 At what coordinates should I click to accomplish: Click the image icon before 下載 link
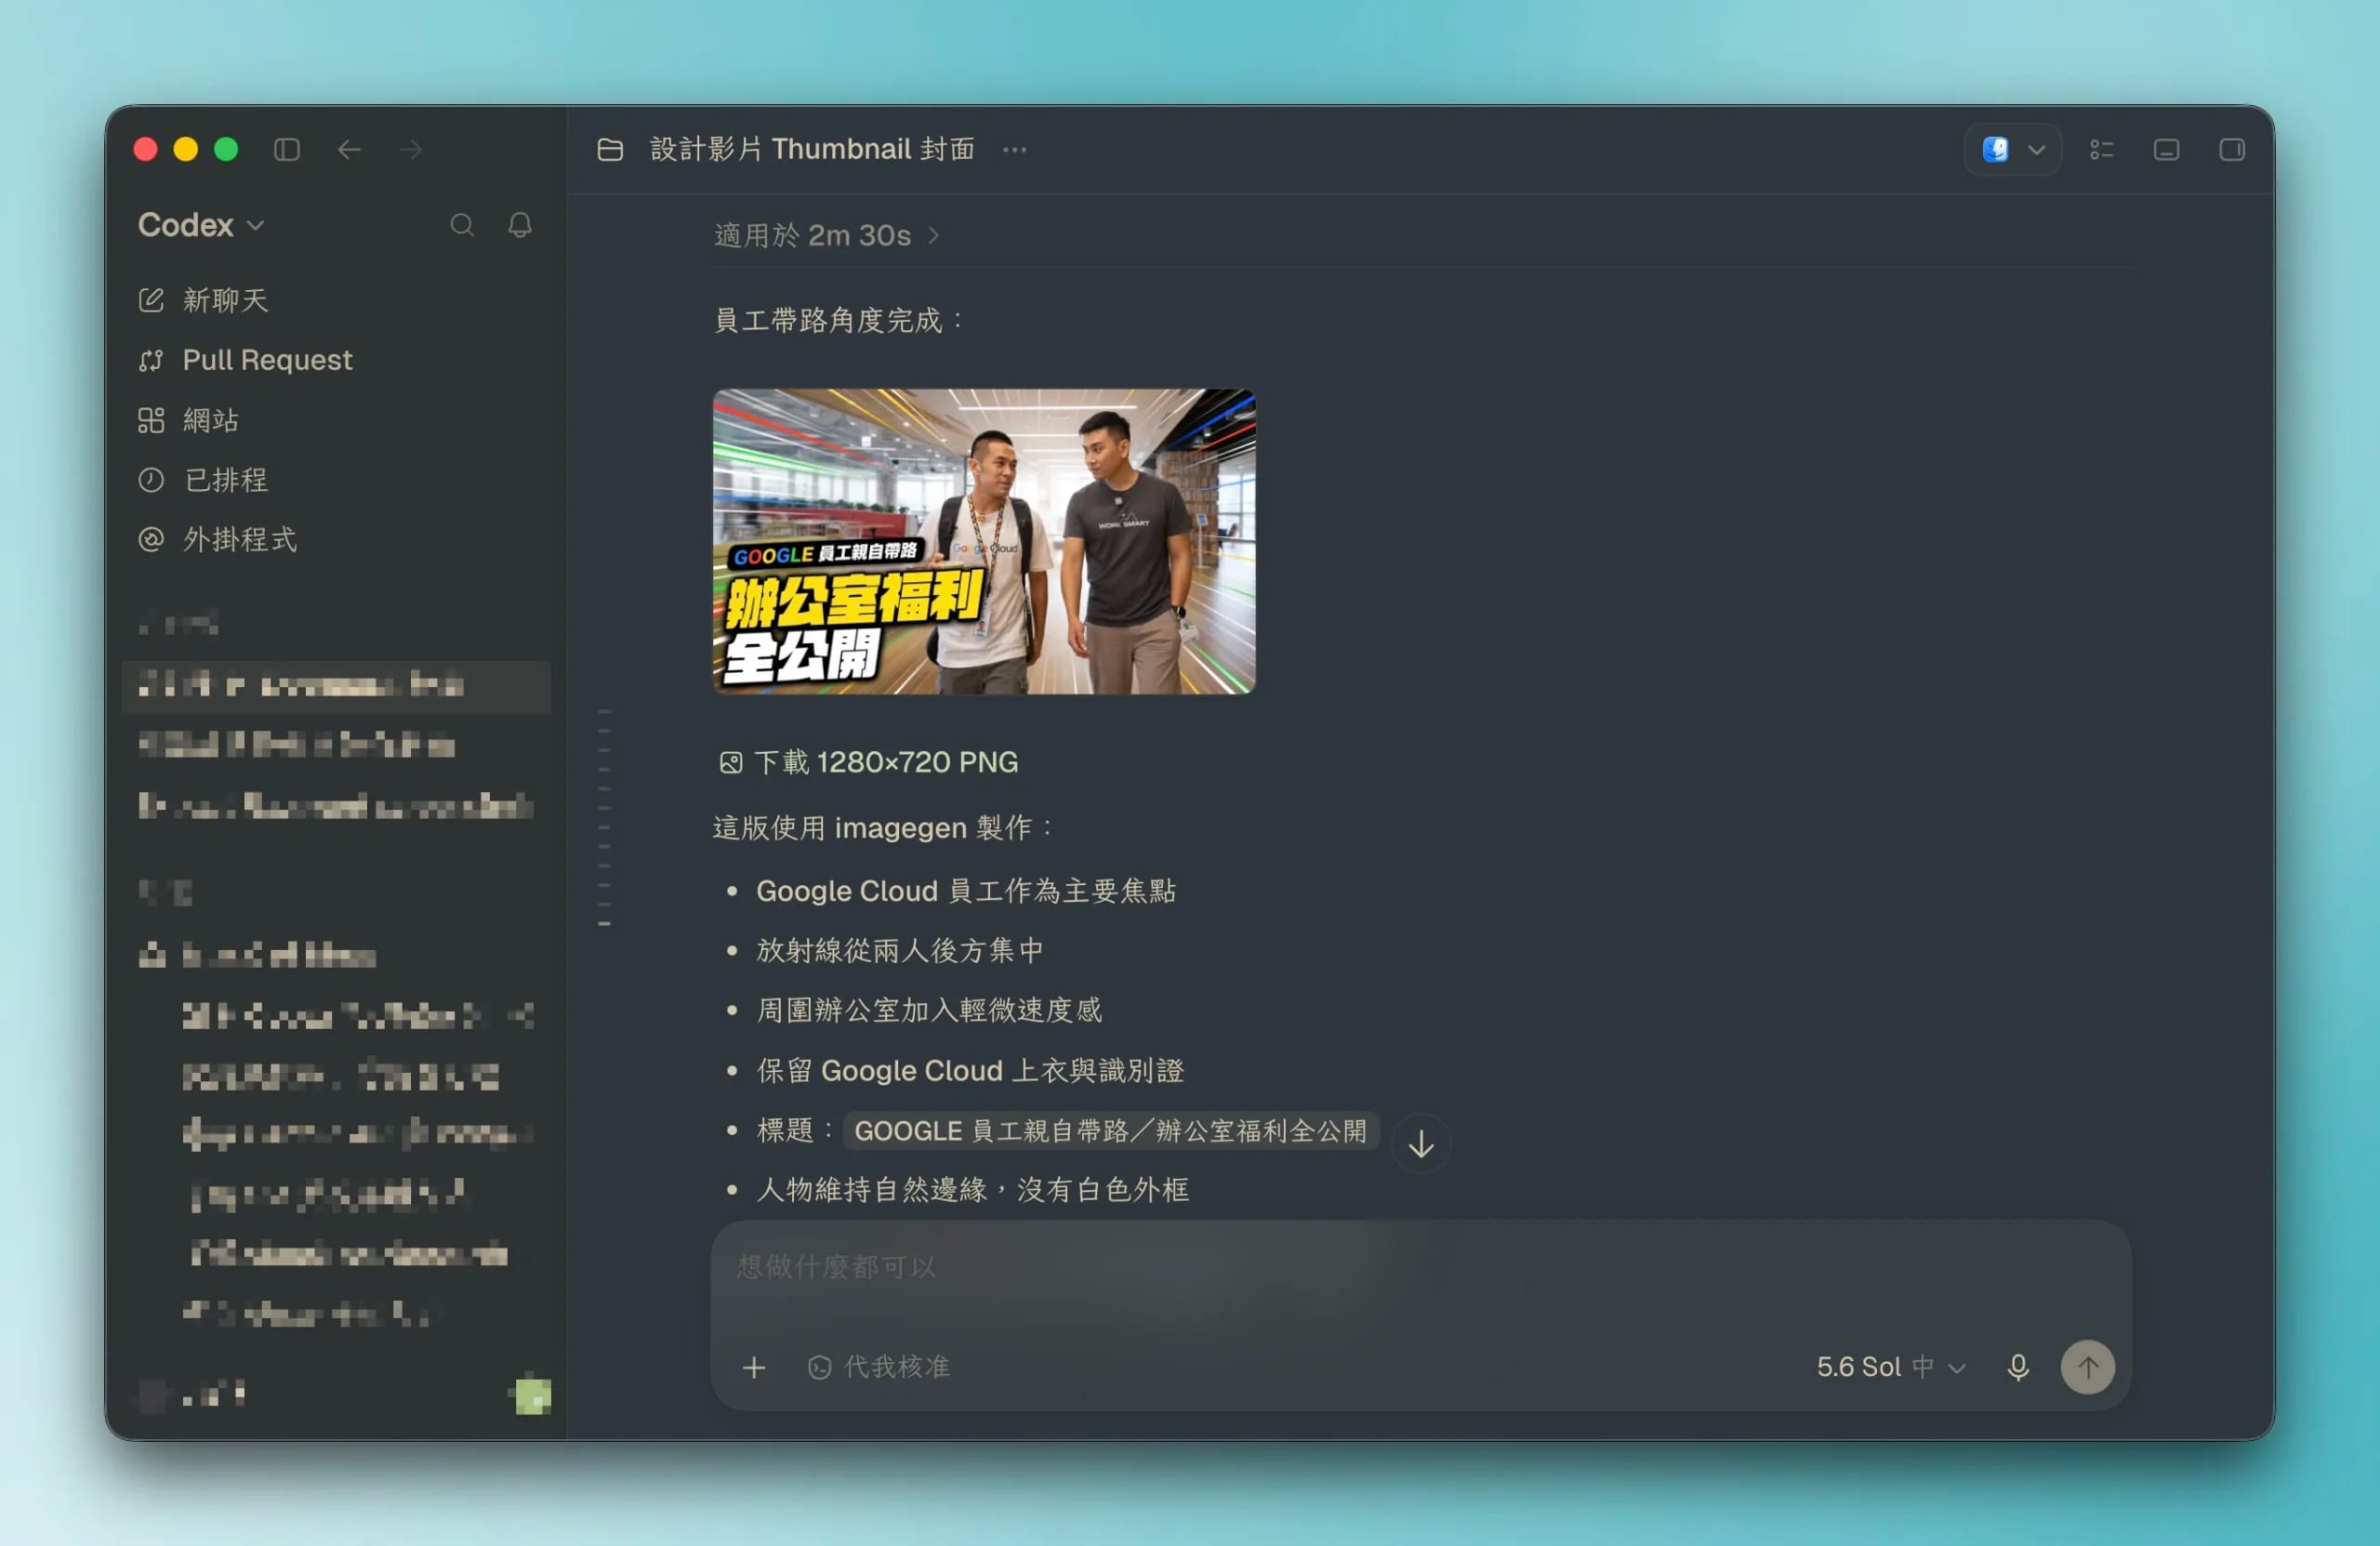731,763
